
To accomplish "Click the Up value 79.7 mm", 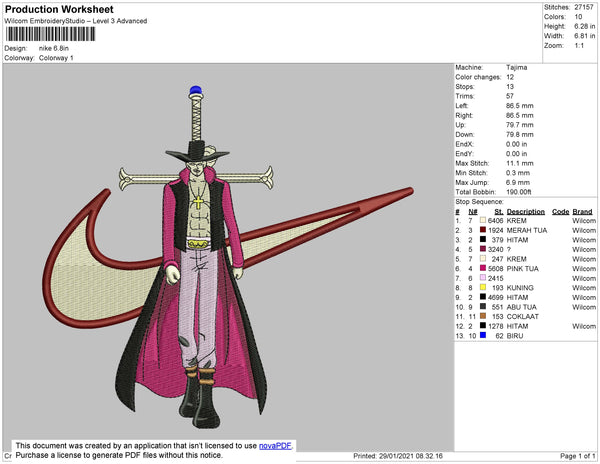I will (520, 125).
